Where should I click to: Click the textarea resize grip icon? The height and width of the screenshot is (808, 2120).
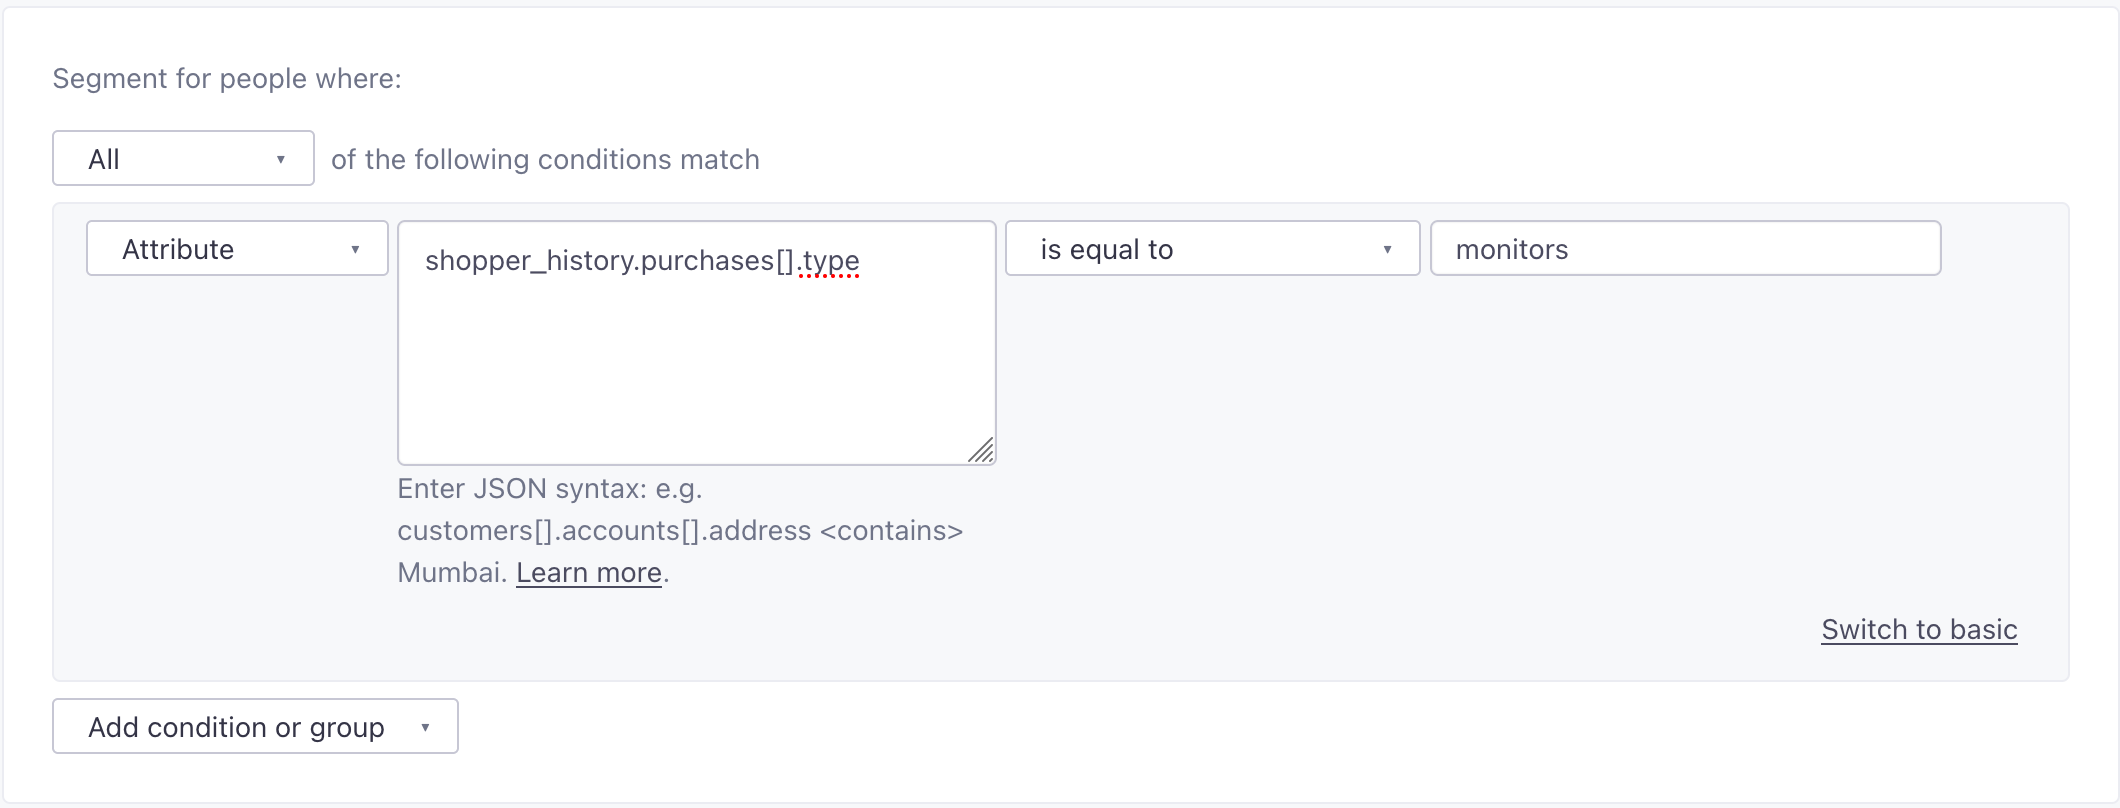click(982, 450)
